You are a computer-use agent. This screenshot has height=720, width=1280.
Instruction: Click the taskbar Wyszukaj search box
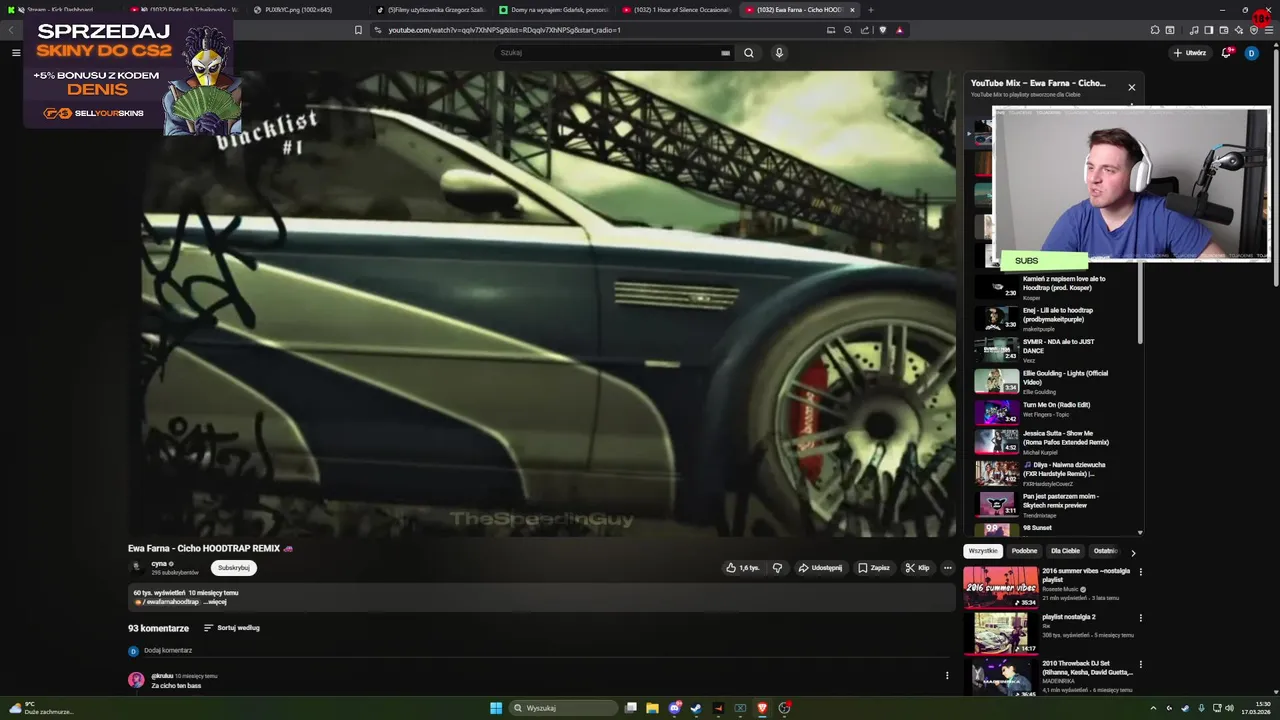point(565,708)
